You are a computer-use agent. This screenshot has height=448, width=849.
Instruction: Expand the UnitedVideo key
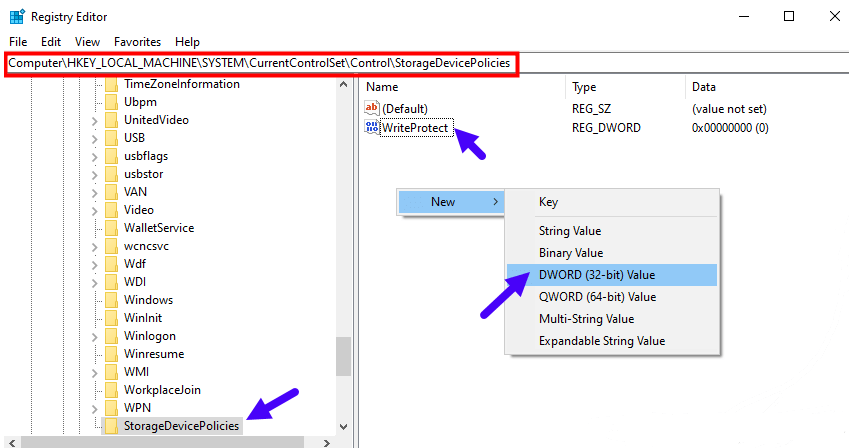tap(95, 121)
